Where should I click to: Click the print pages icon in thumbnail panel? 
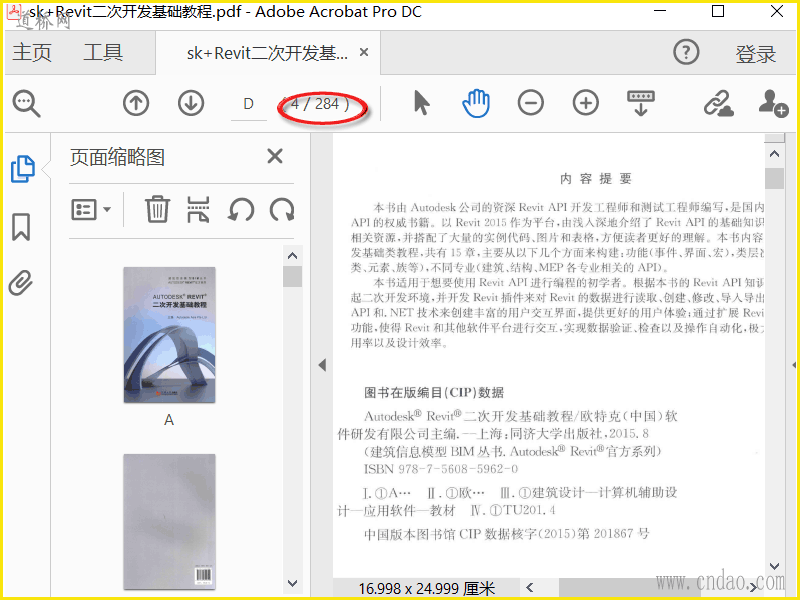pyautogui.click(x=198, y=209)
